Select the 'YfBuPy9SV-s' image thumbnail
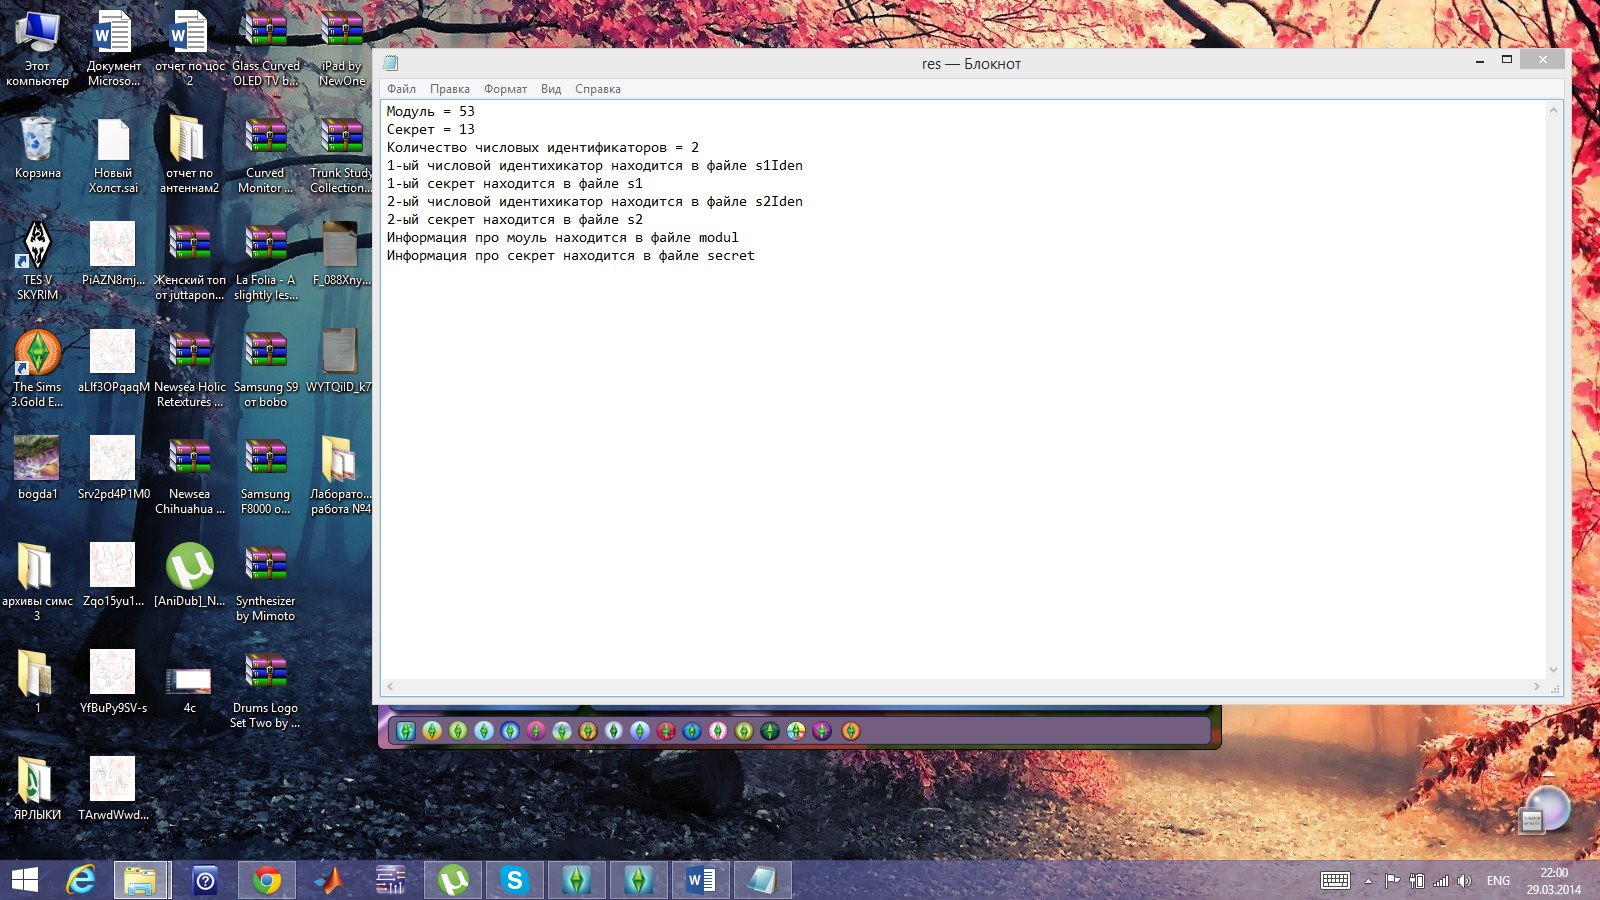 point(113,682)
